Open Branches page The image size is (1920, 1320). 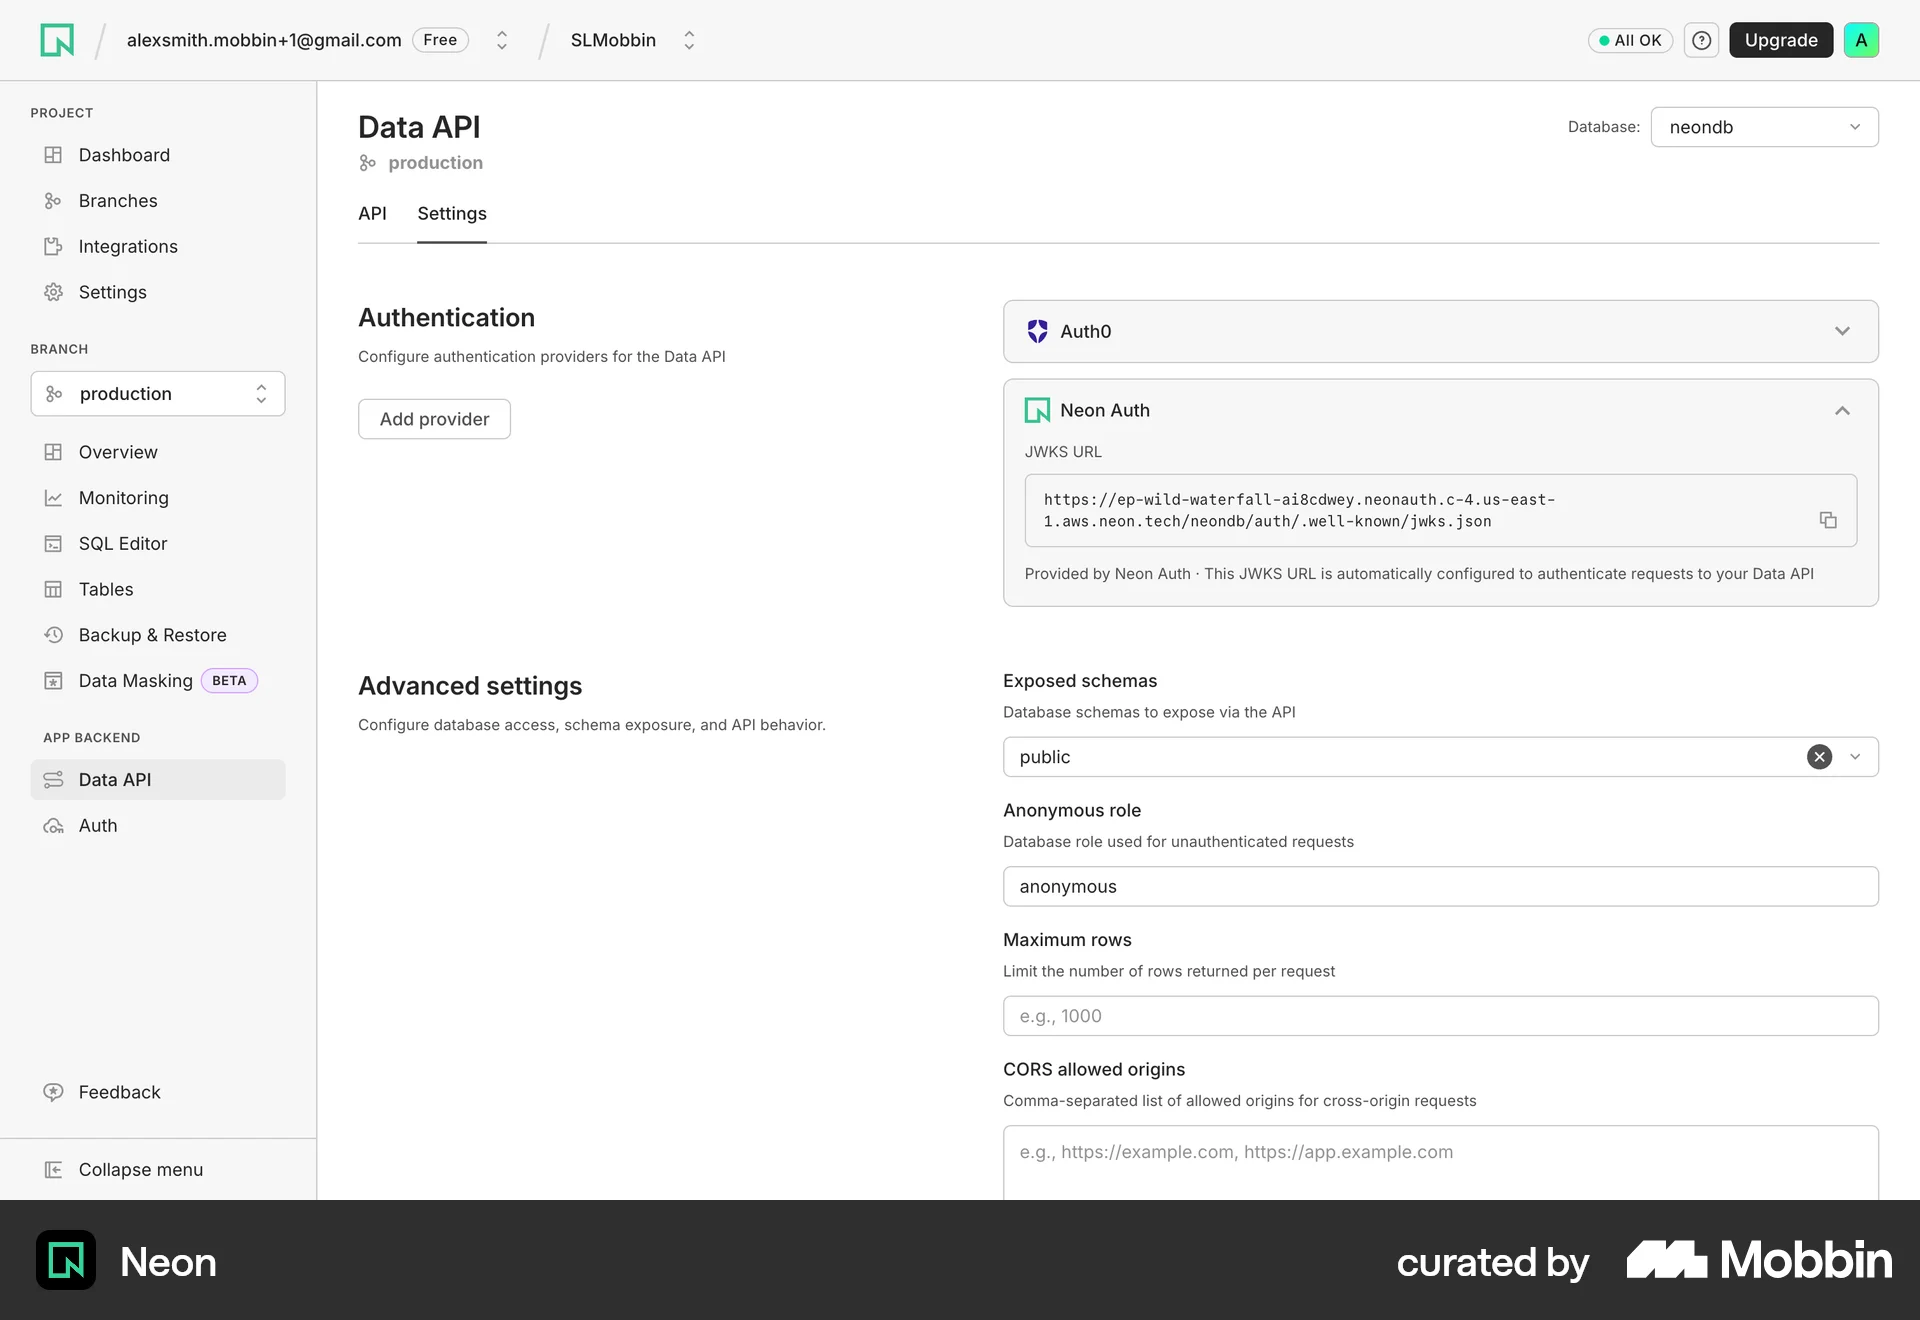click(x=158, y=201)
